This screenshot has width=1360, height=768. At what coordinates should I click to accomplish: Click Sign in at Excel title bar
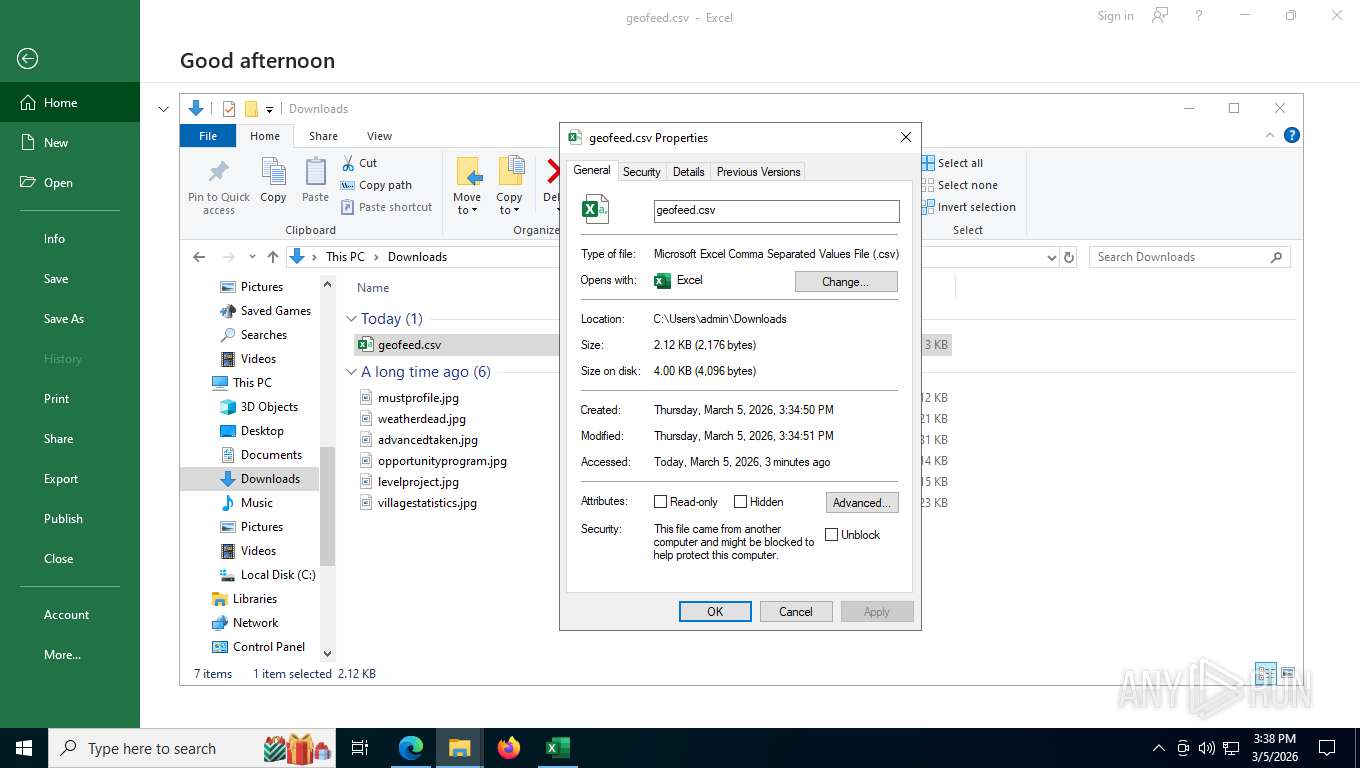click(1115, 15)
